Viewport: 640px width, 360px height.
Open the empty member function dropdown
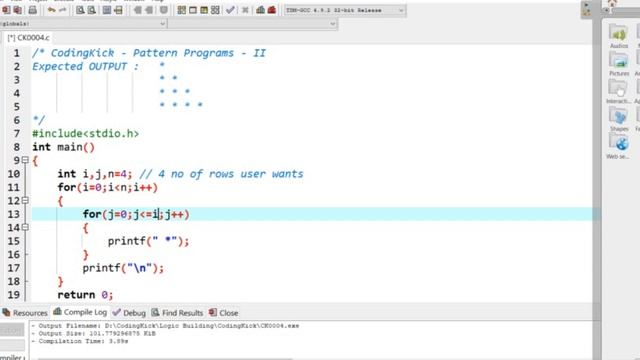[252, 24]
